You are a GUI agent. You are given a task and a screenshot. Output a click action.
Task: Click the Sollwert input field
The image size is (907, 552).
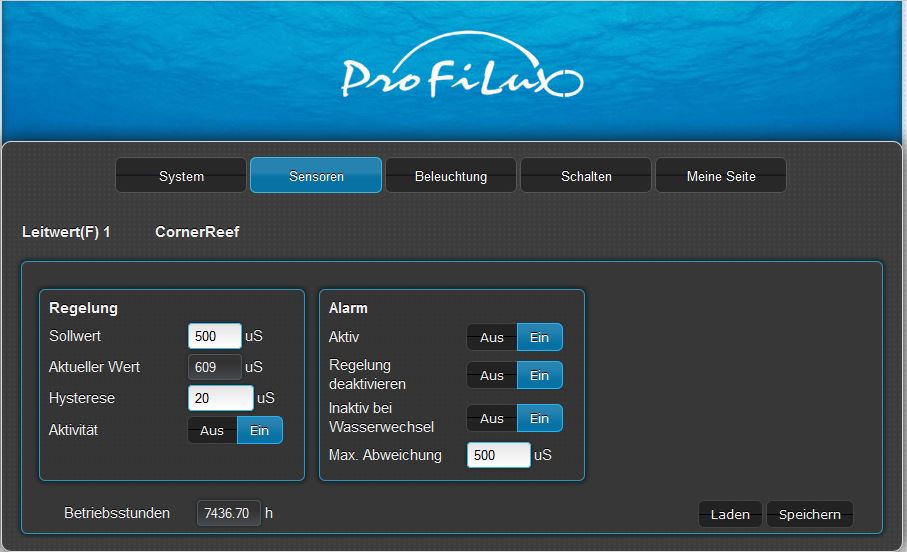click(215, 336)
